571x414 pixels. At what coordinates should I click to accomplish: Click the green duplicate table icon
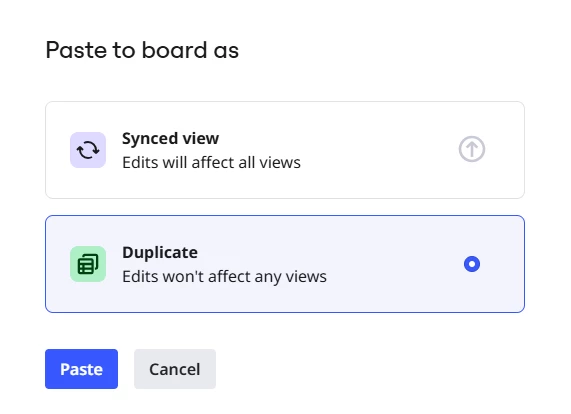88,264
